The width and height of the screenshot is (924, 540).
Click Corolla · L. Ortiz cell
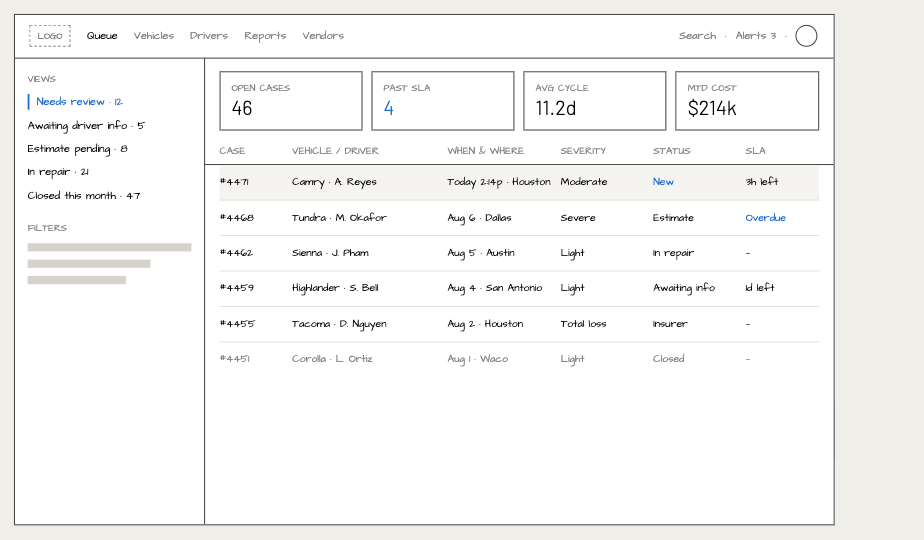(332, 359)
